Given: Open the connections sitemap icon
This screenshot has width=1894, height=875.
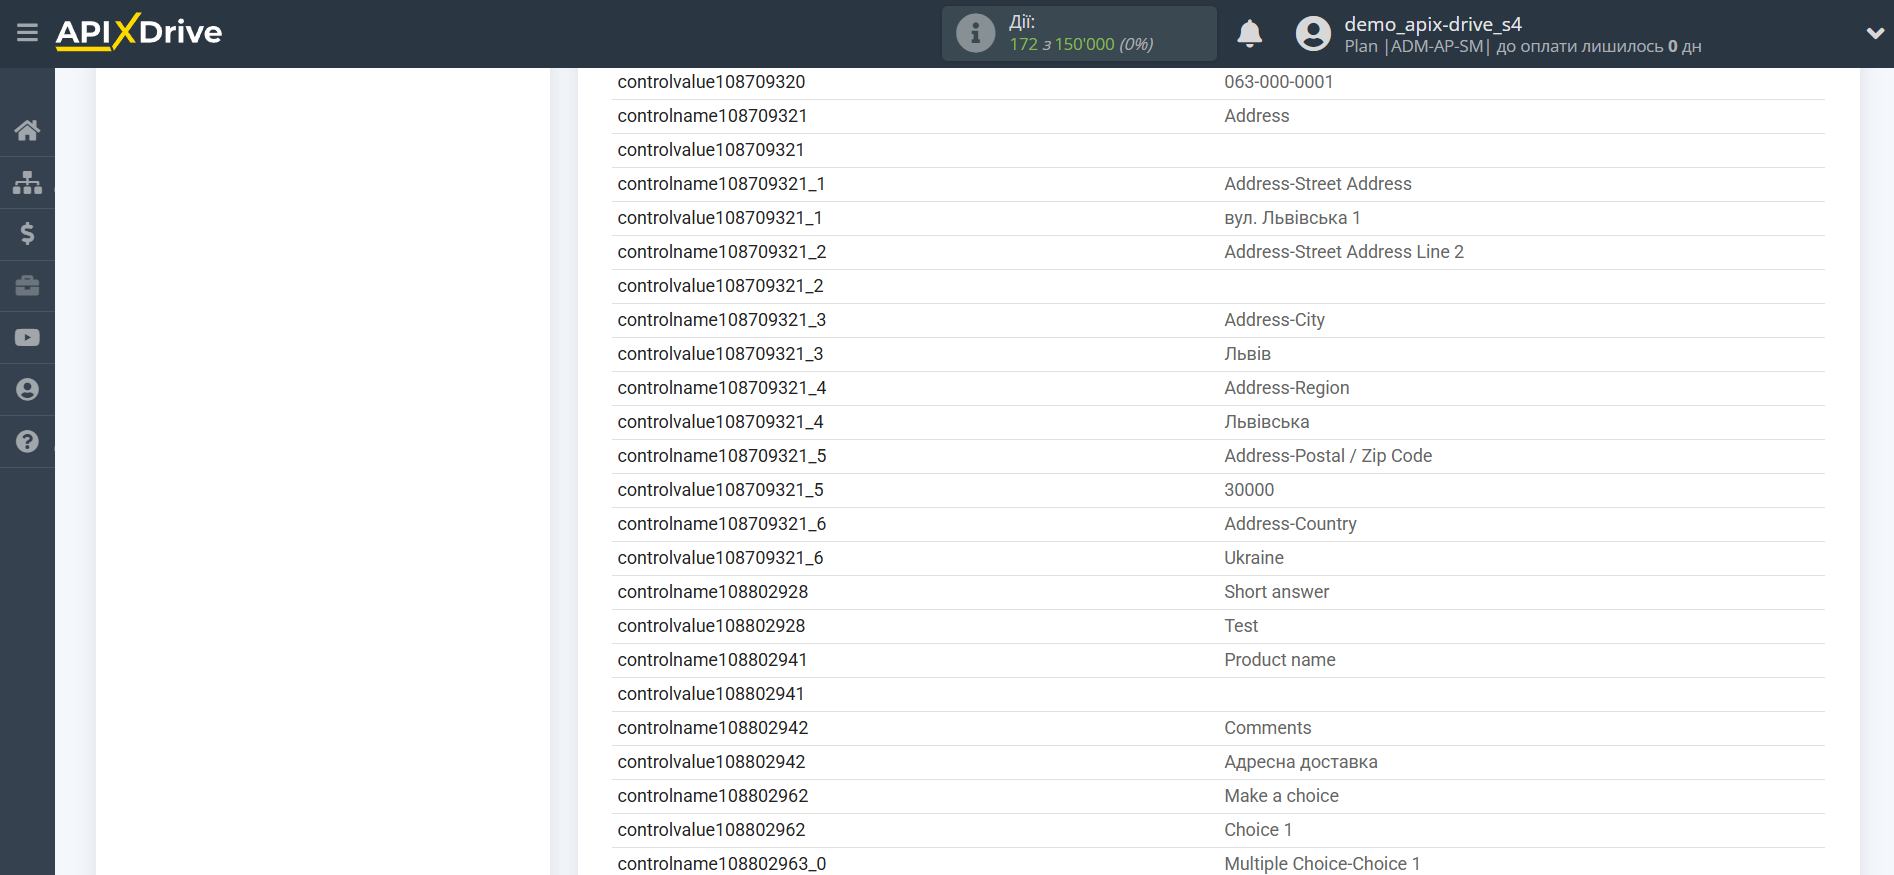Looking at the screenshot, I should [x=27, y=182].
